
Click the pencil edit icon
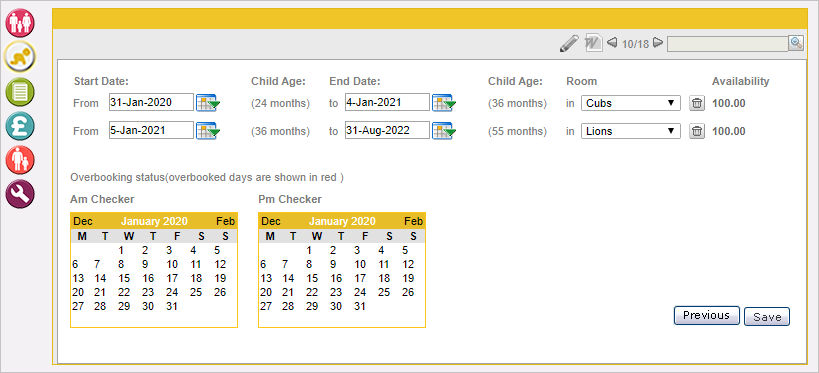569,43
